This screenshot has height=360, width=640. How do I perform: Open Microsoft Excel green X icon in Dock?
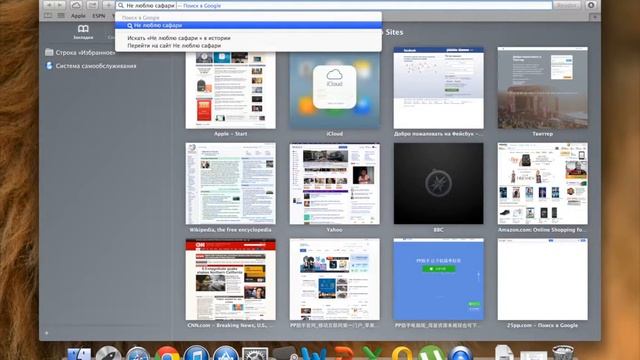372,353
